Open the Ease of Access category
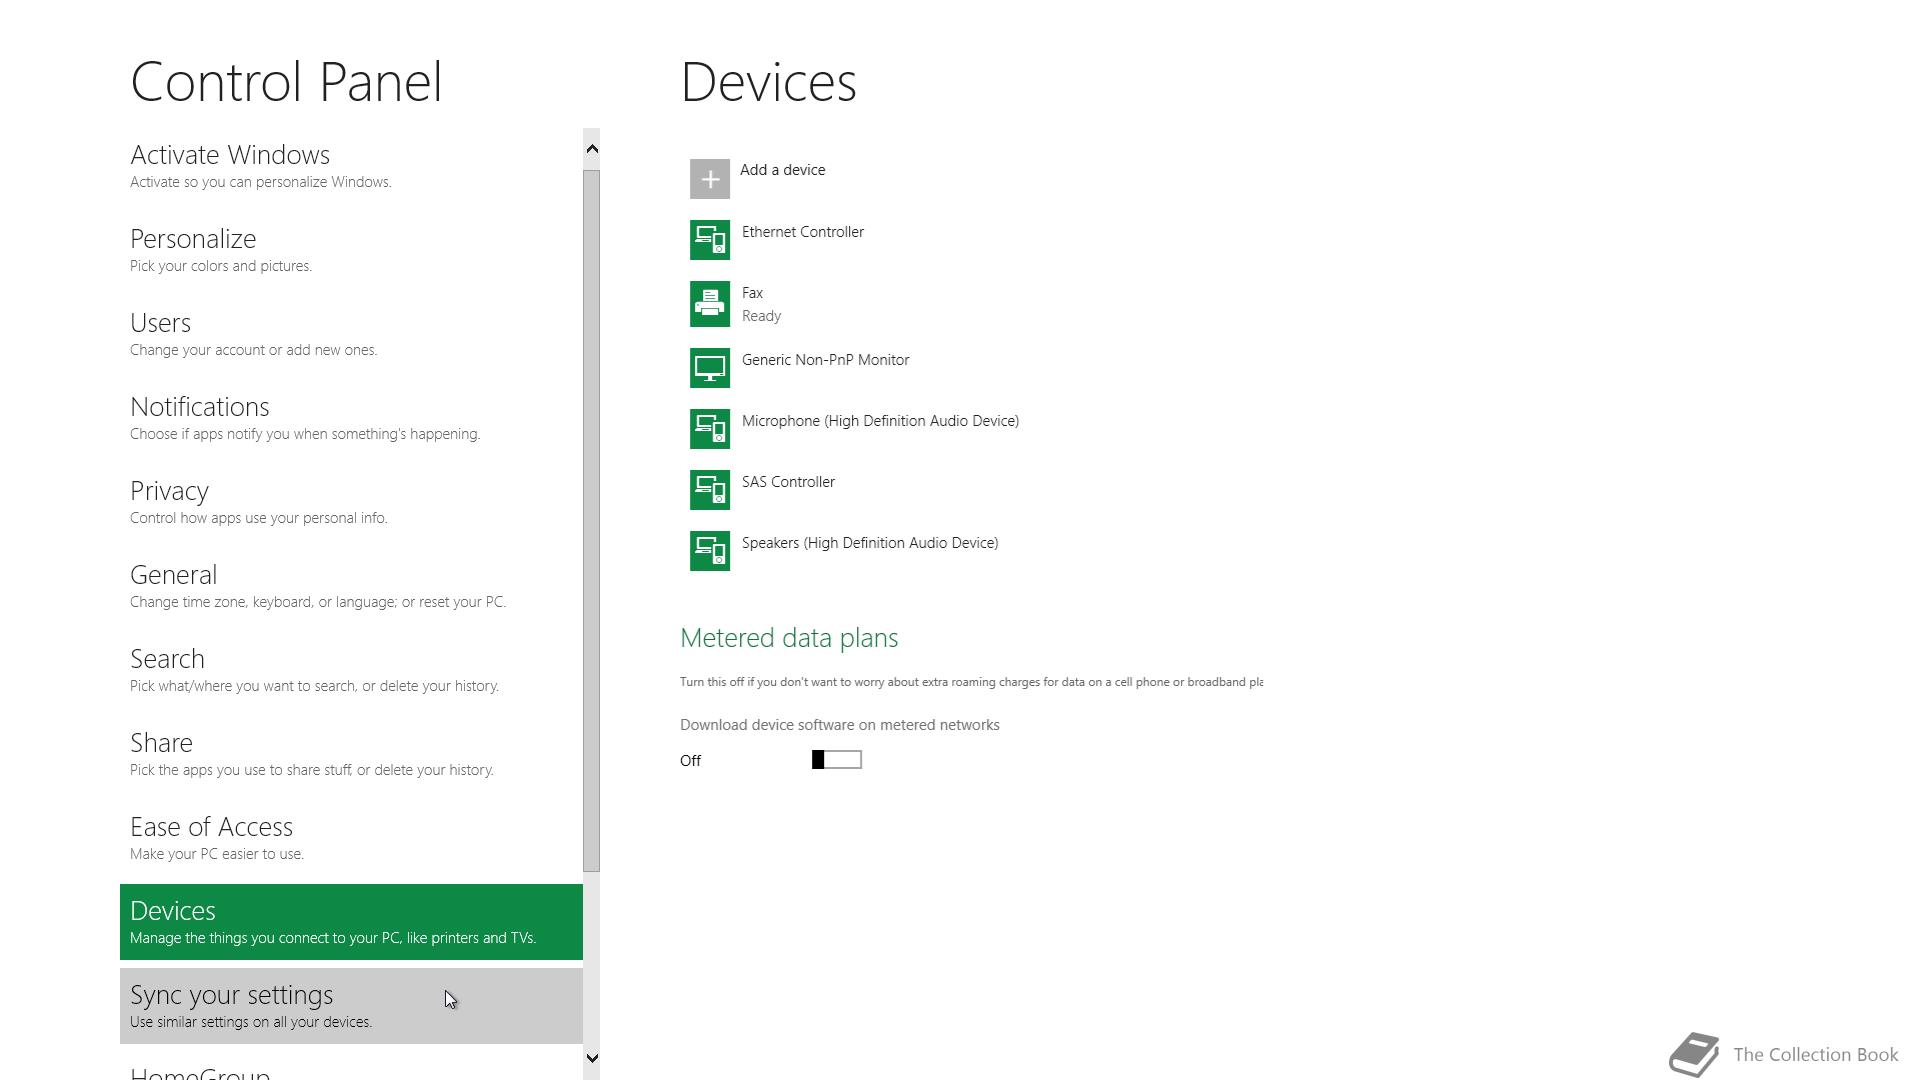 [x=211, y=828]
